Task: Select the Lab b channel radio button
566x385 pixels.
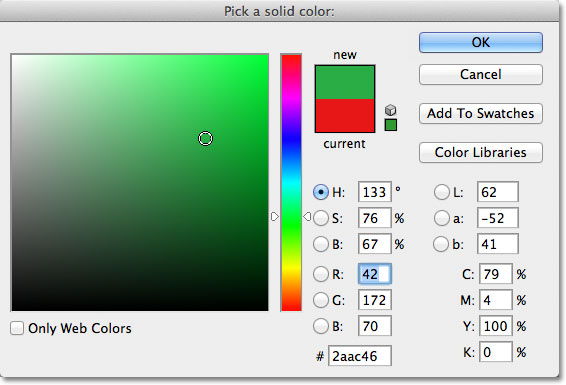Action: [441, 244]
